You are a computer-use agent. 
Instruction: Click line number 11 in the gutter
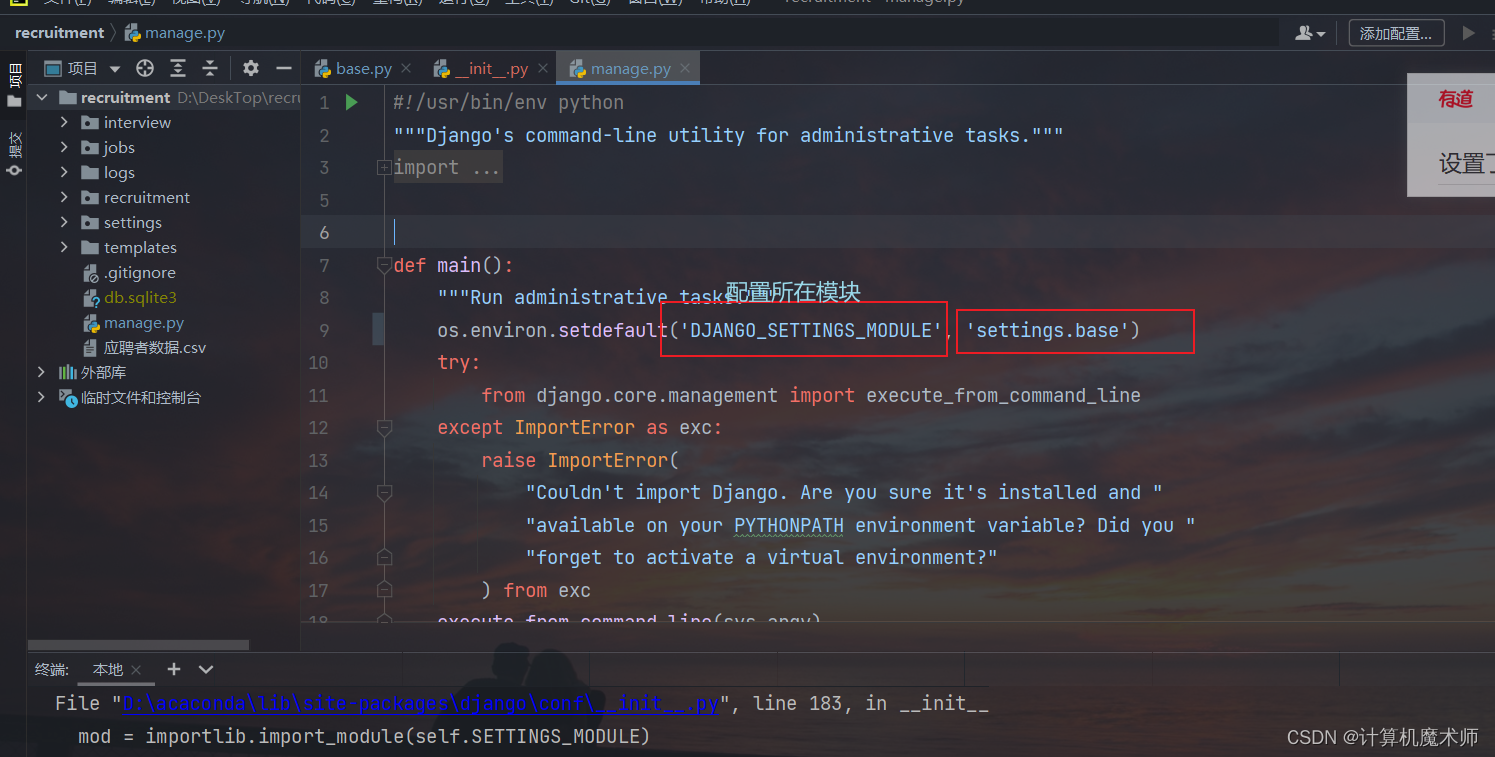pyautogui.click(x=318, y=395)
